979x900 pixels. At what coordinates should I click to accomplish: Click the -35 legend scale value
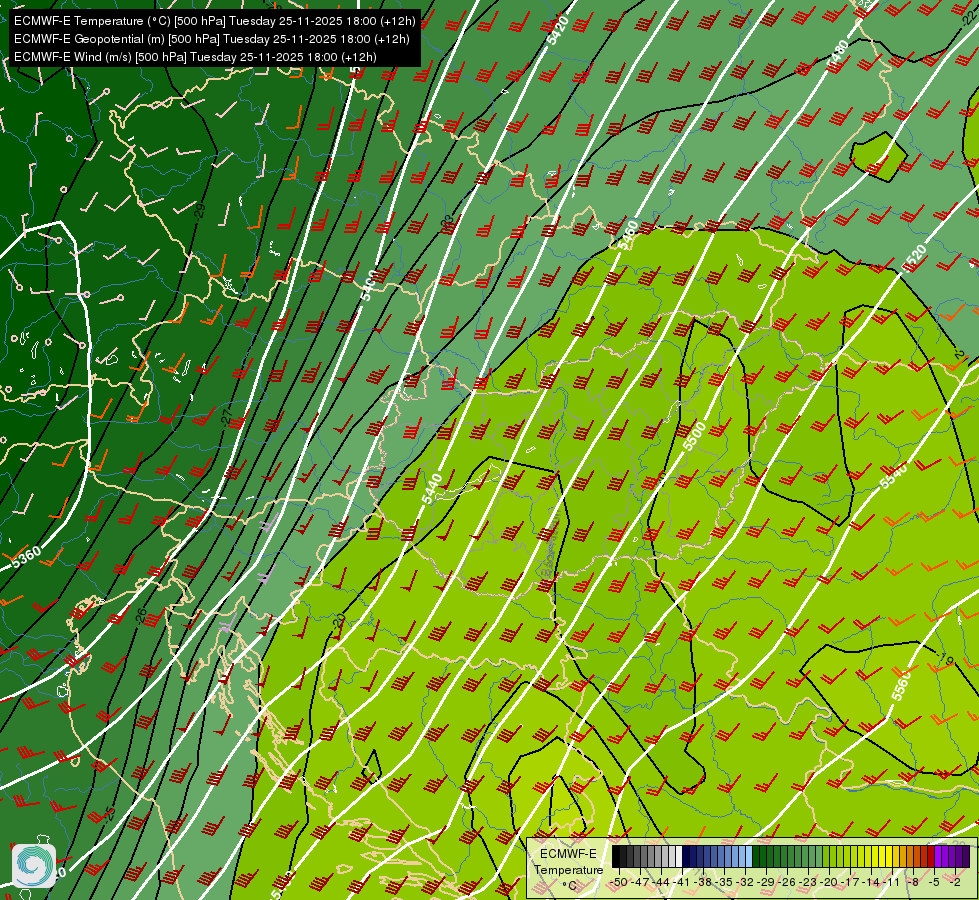(724, 883)
